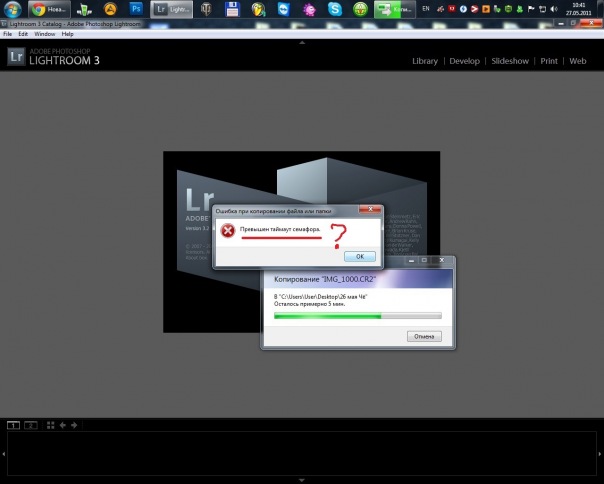Click the Bluetooth tray icon
The height and width of the screenshot is (484, 604).
tap(463, 9)
